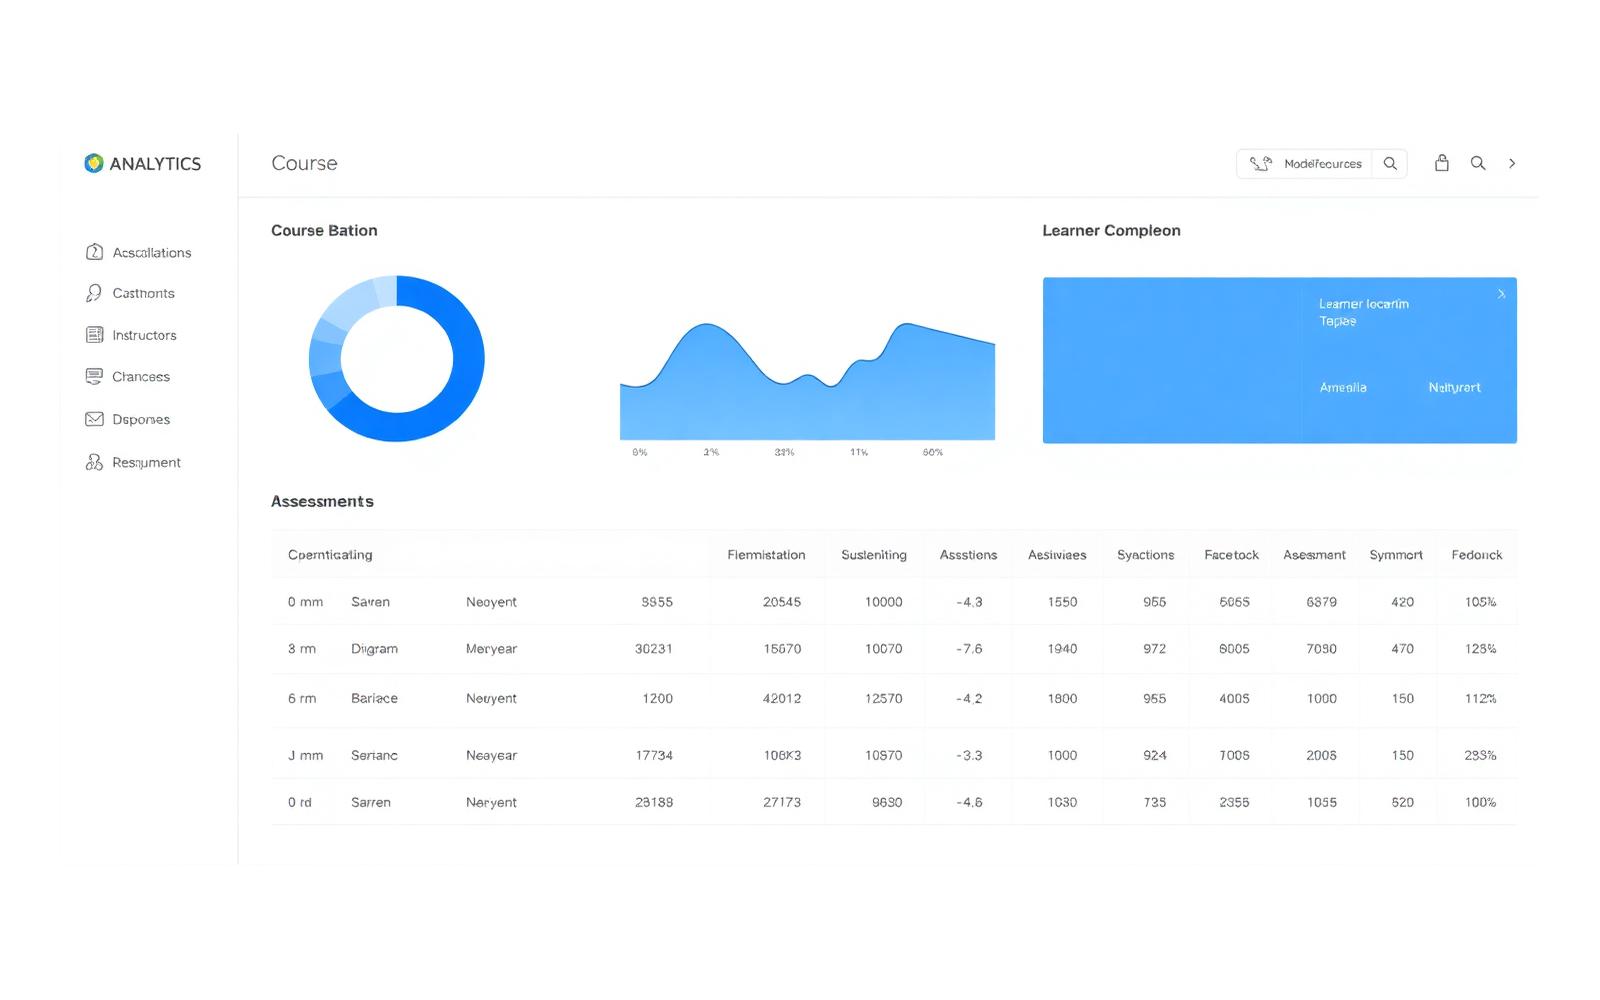Expand the header right chevron arrow
This screenshot has height=1000, width=1600.
coord(1512,163)
